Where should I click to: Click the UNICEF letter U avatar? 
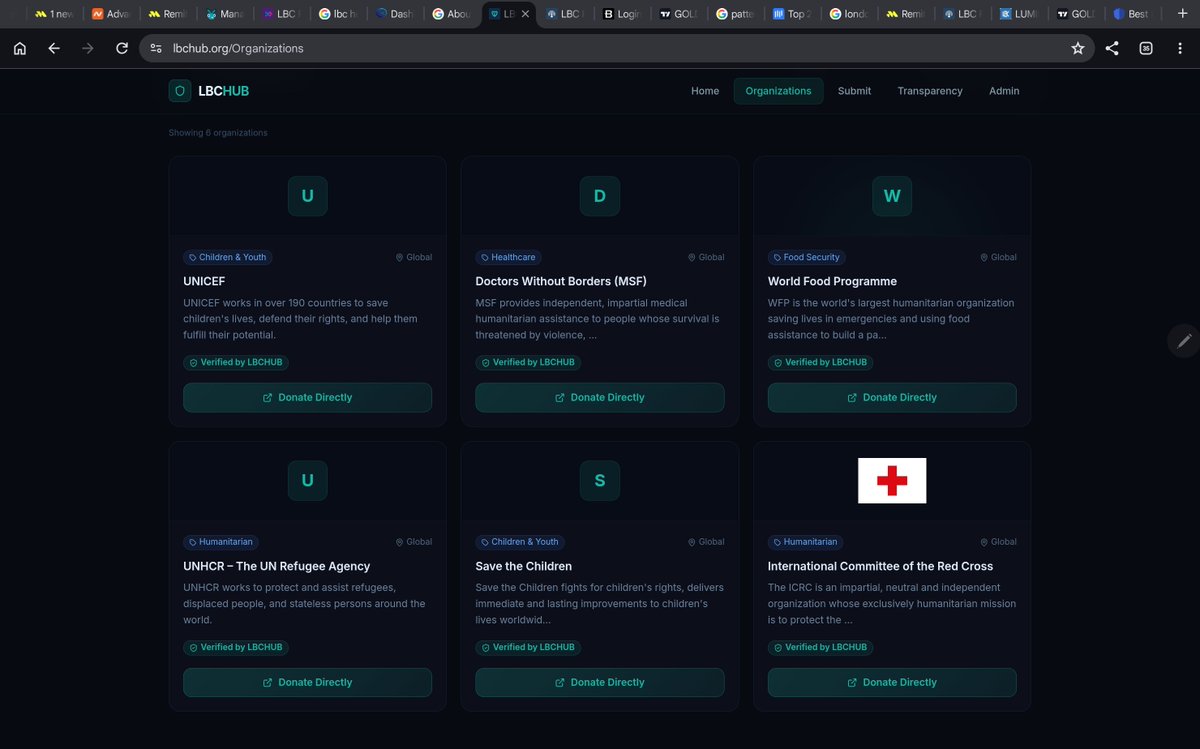[307, 196]
